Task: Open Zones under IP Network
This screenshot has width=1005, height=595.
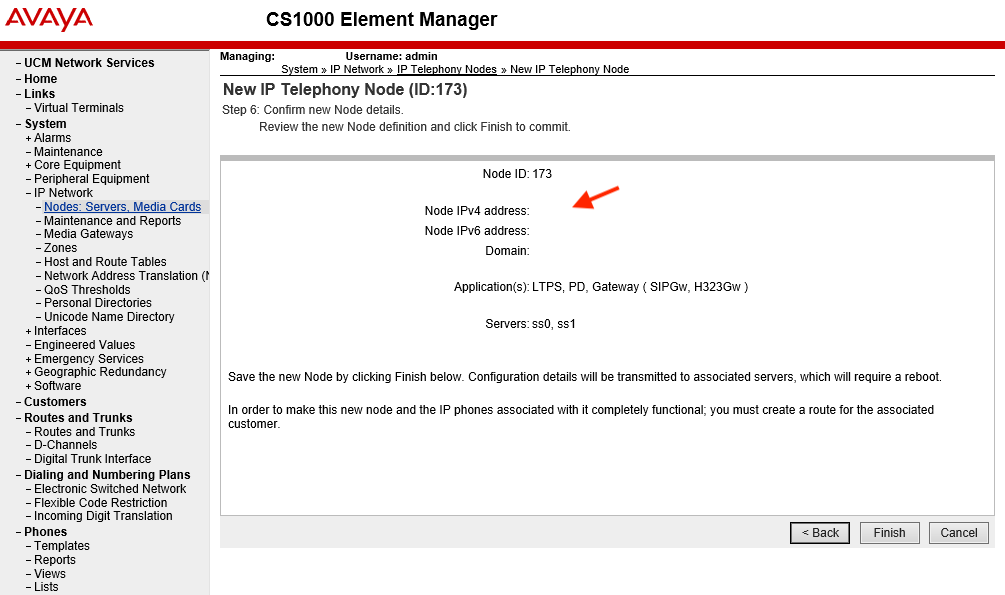Action: click(60, 247)
